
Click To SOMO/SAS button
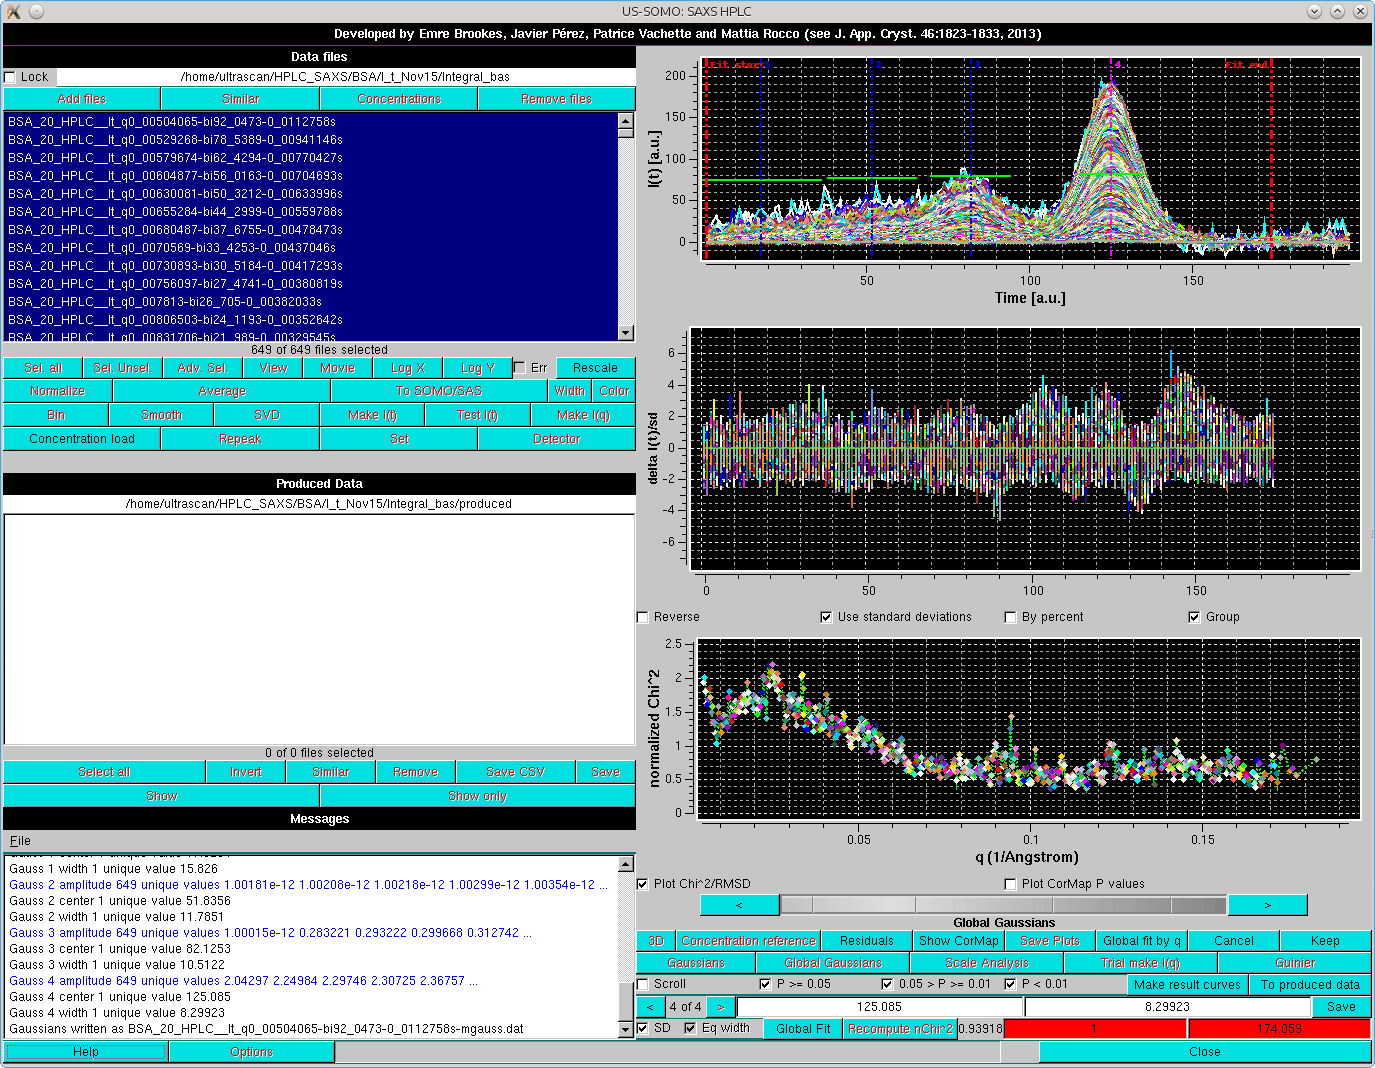click(x=439, y=391)
